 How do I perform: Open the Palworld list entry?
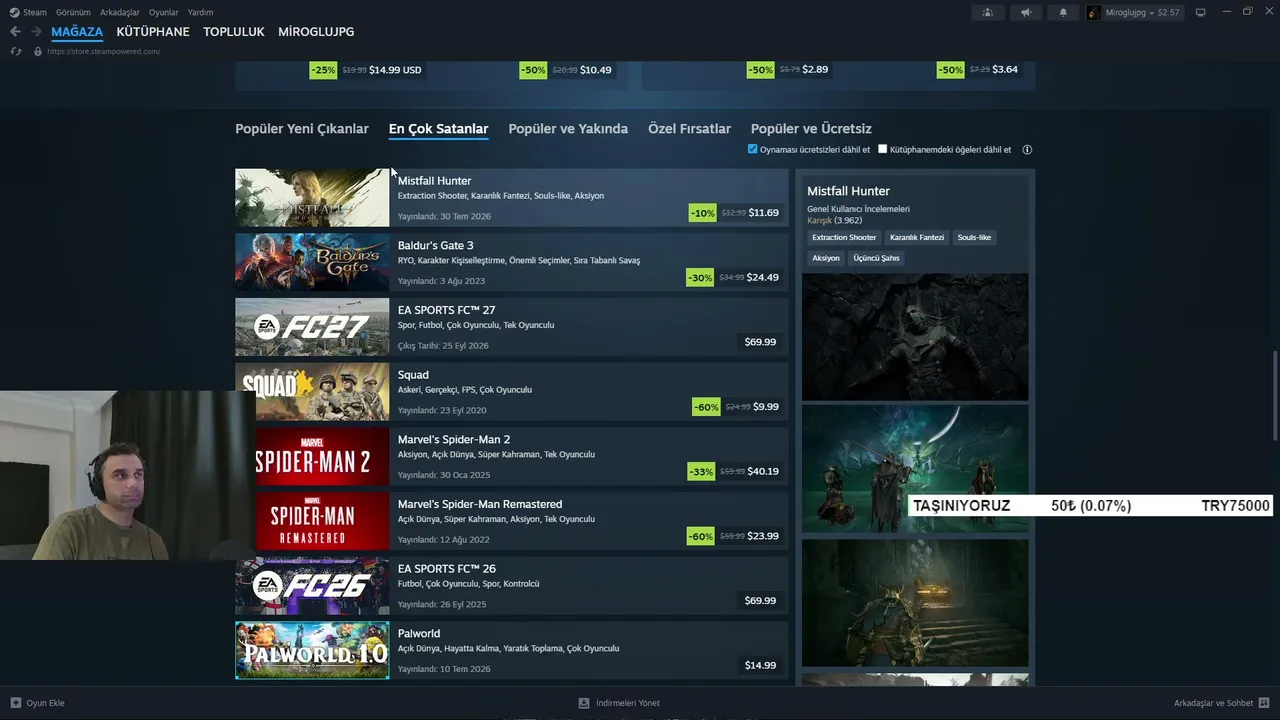tap(512, 650)
